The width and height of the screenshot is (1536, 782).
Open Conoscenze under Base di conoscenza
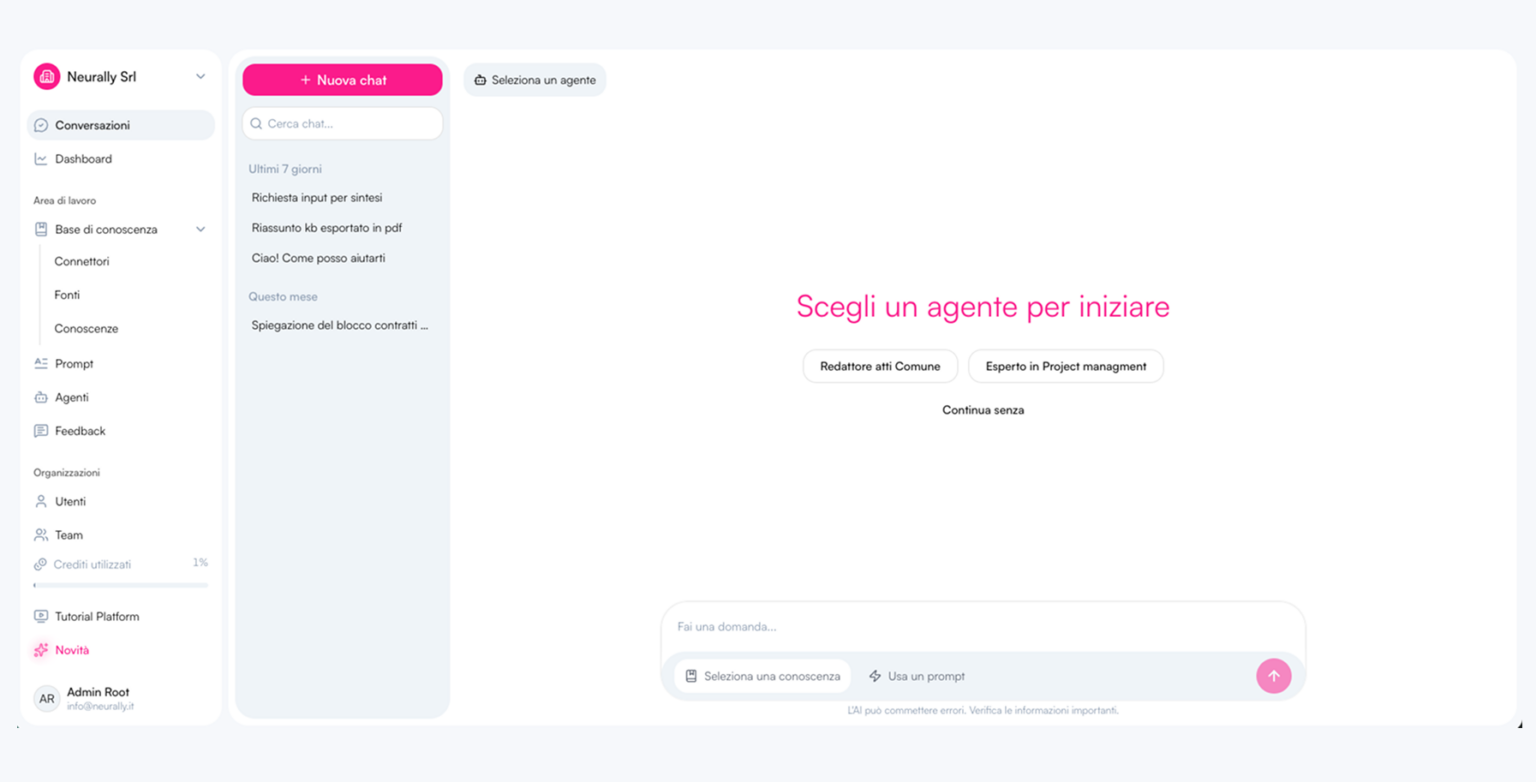tap(86, 329)
